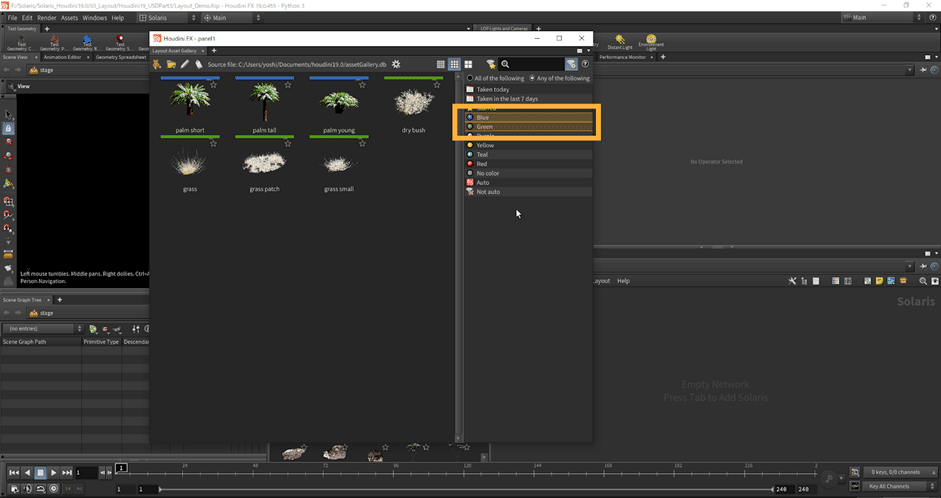
Task: Select the 'grass patch' asset thumbnail
Action: [264, 162]
